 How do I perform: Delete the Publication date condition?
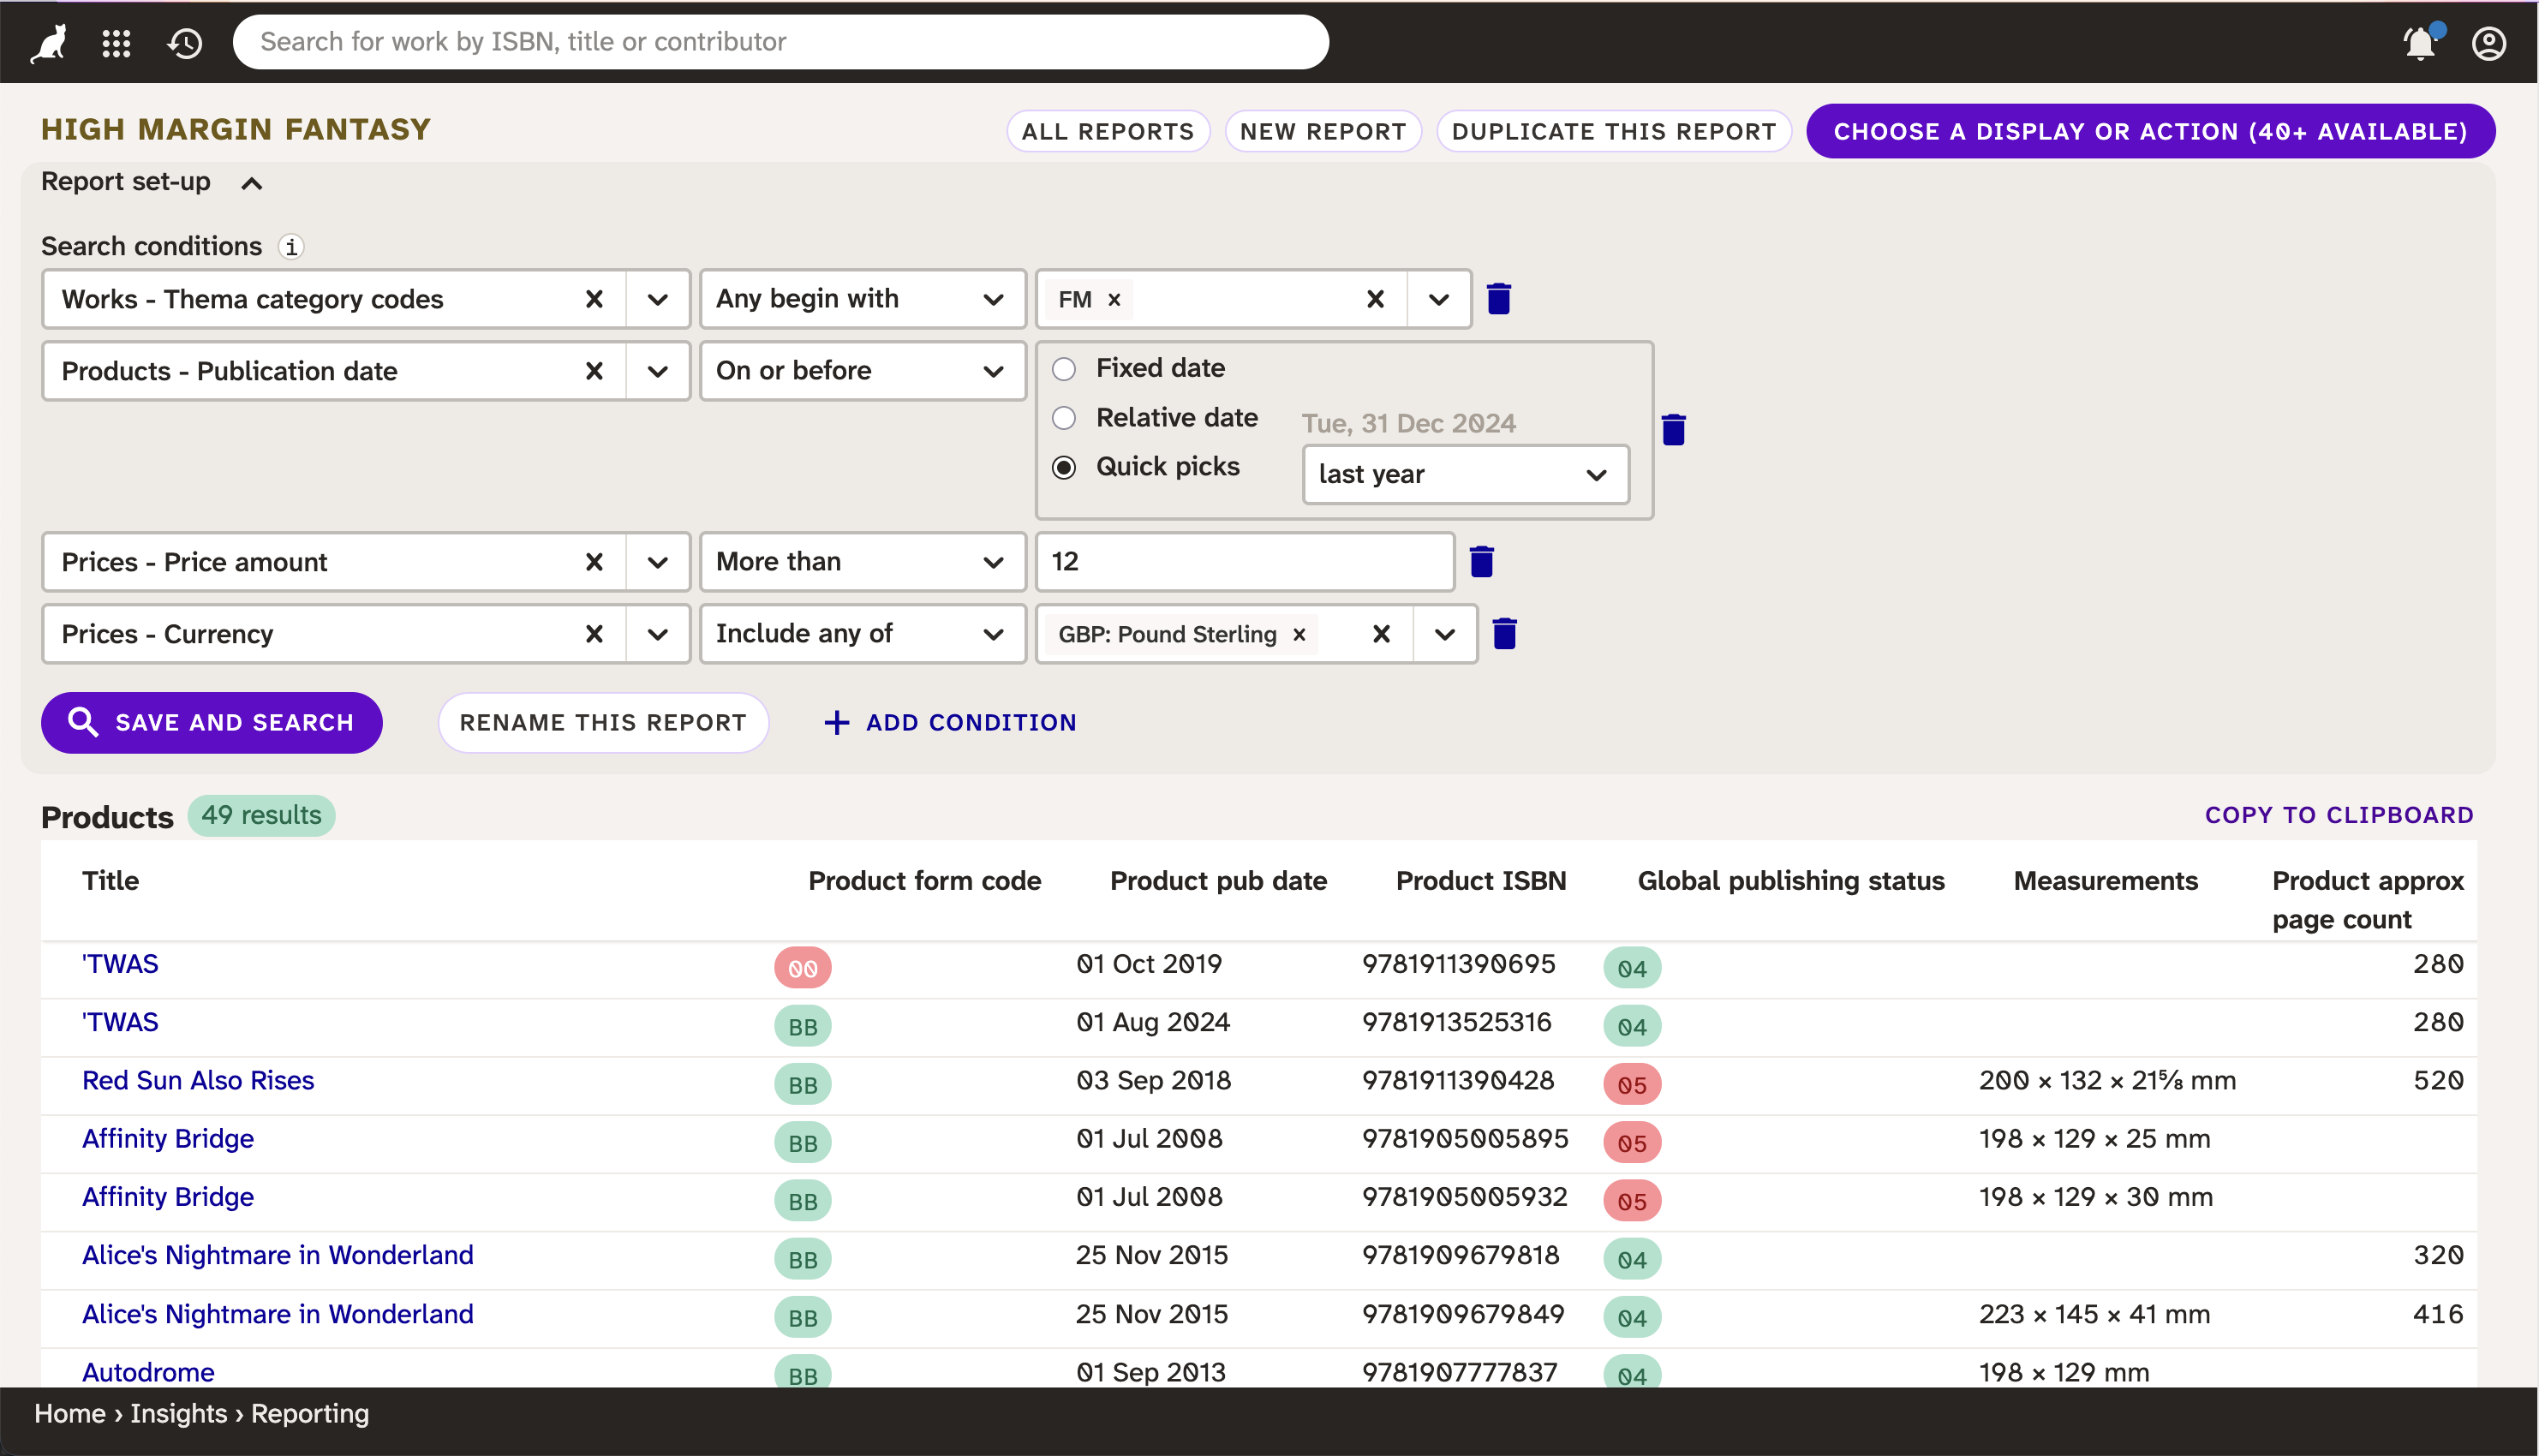tap(1673, 429)
